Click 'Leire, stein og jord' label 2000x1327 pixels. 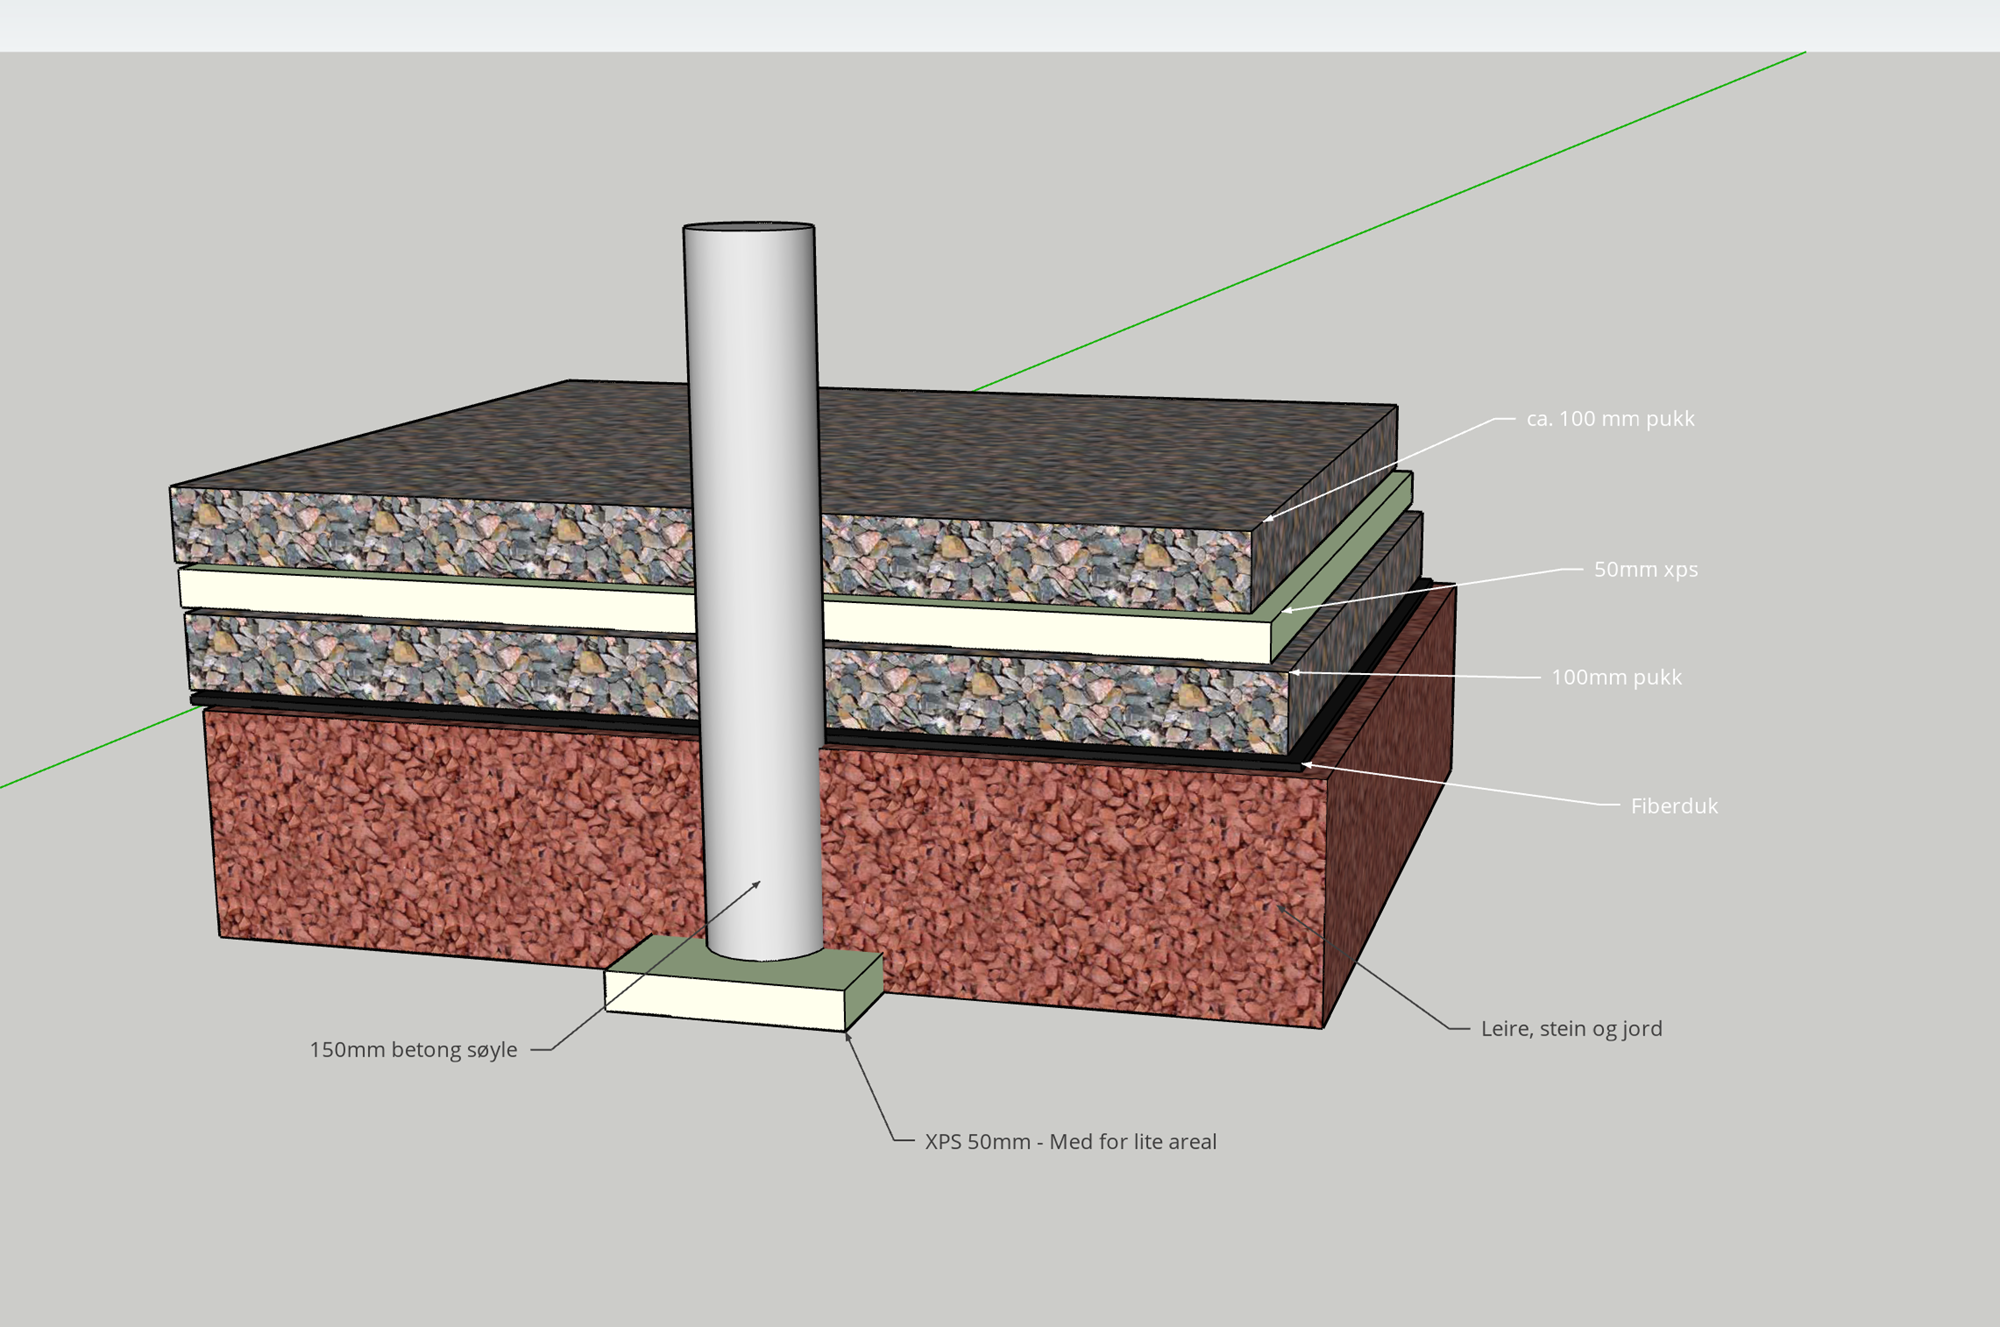(1571, 1029)
